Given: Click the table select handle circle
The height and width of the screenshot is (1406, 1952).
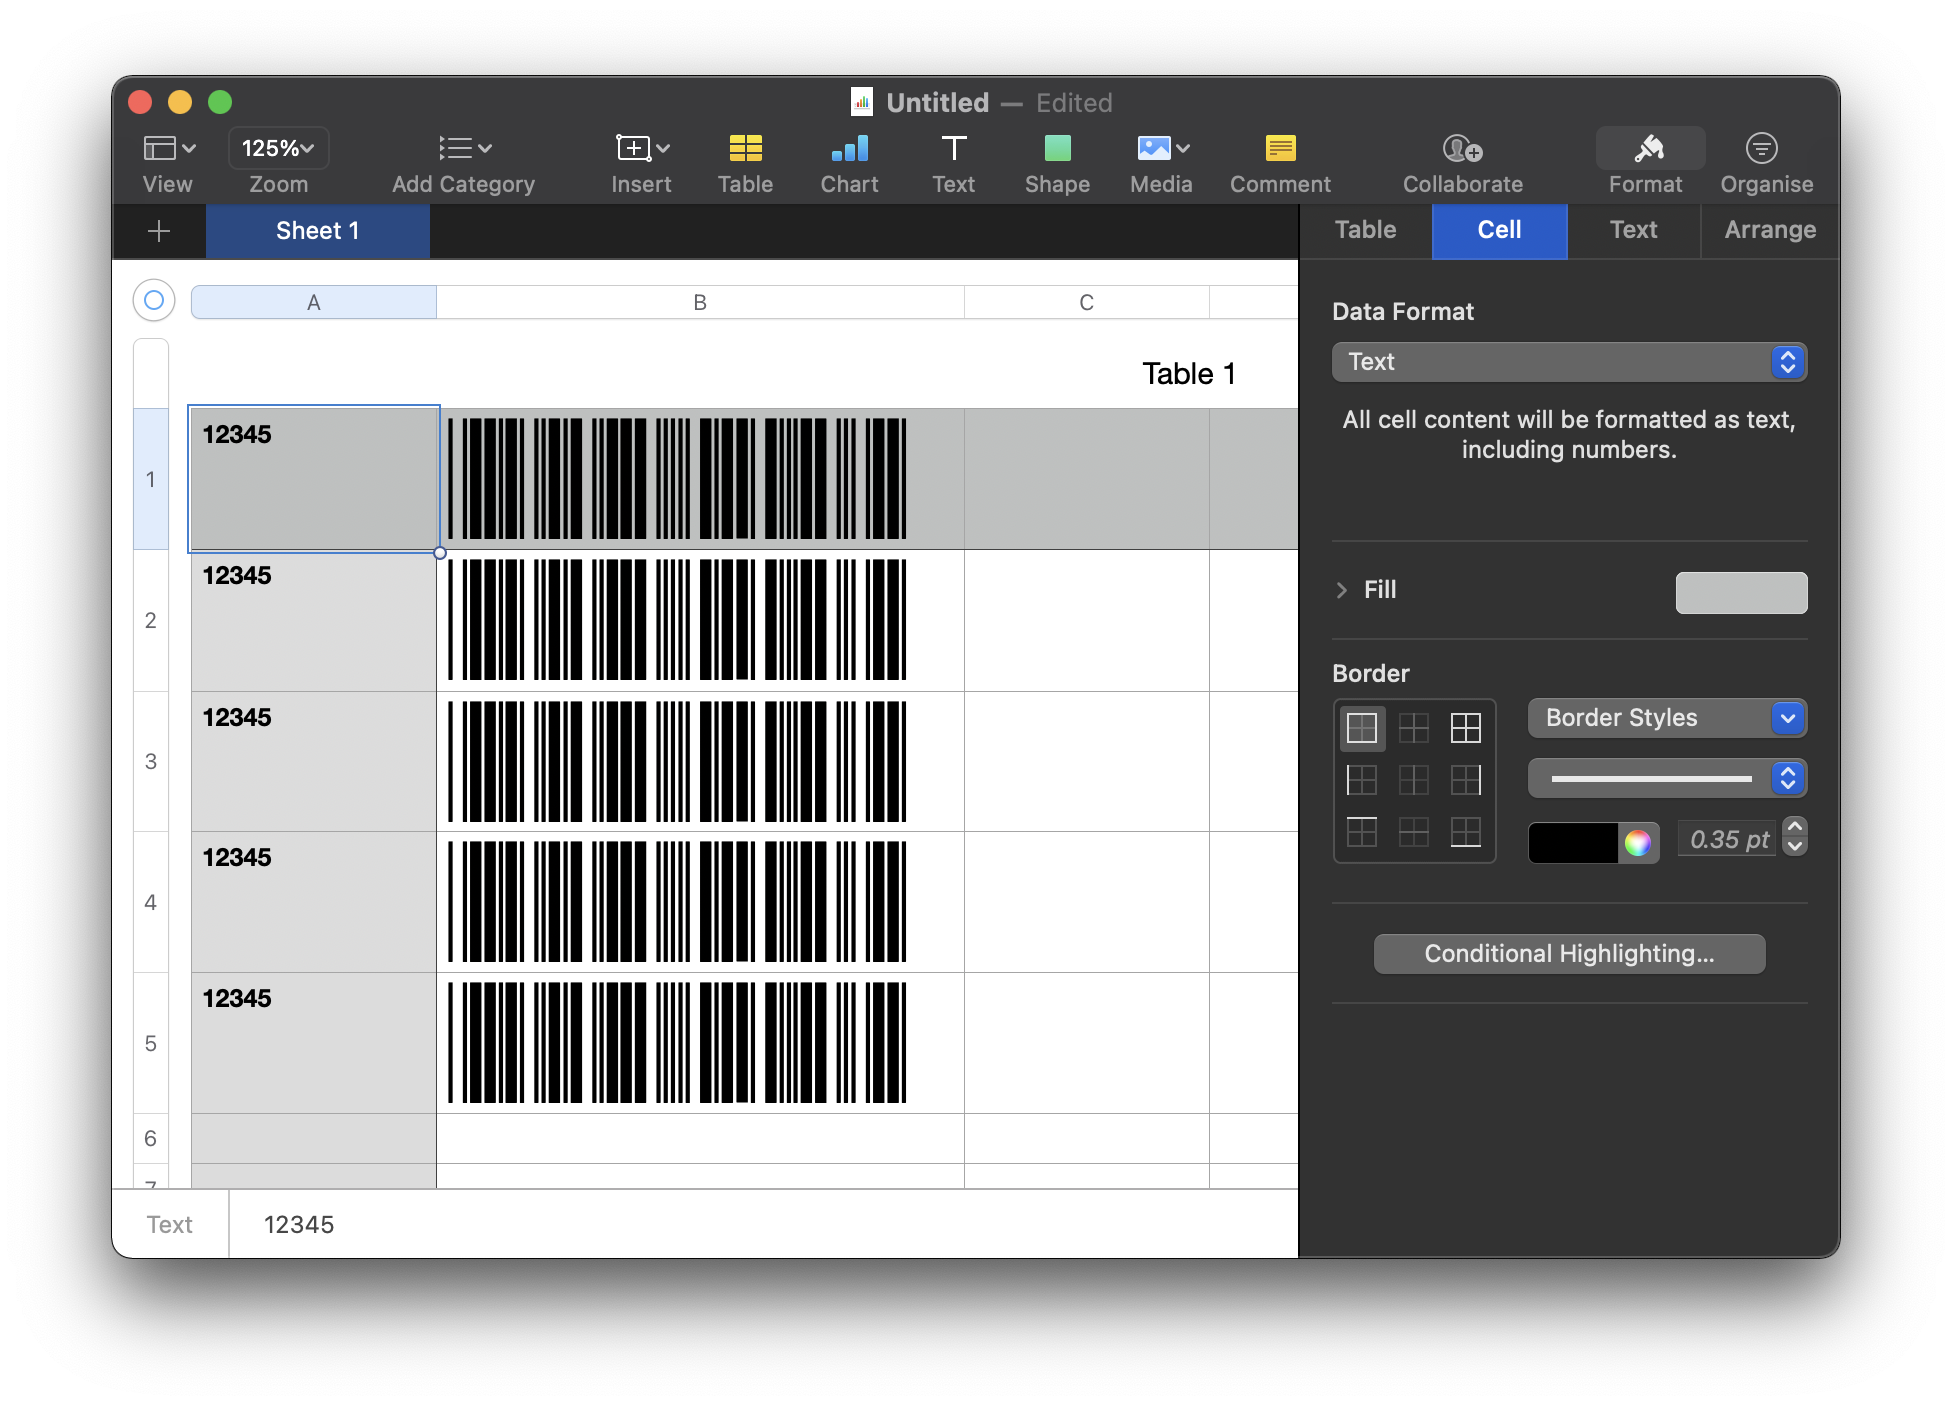Looking at the screenshot, I should [154, 300].
